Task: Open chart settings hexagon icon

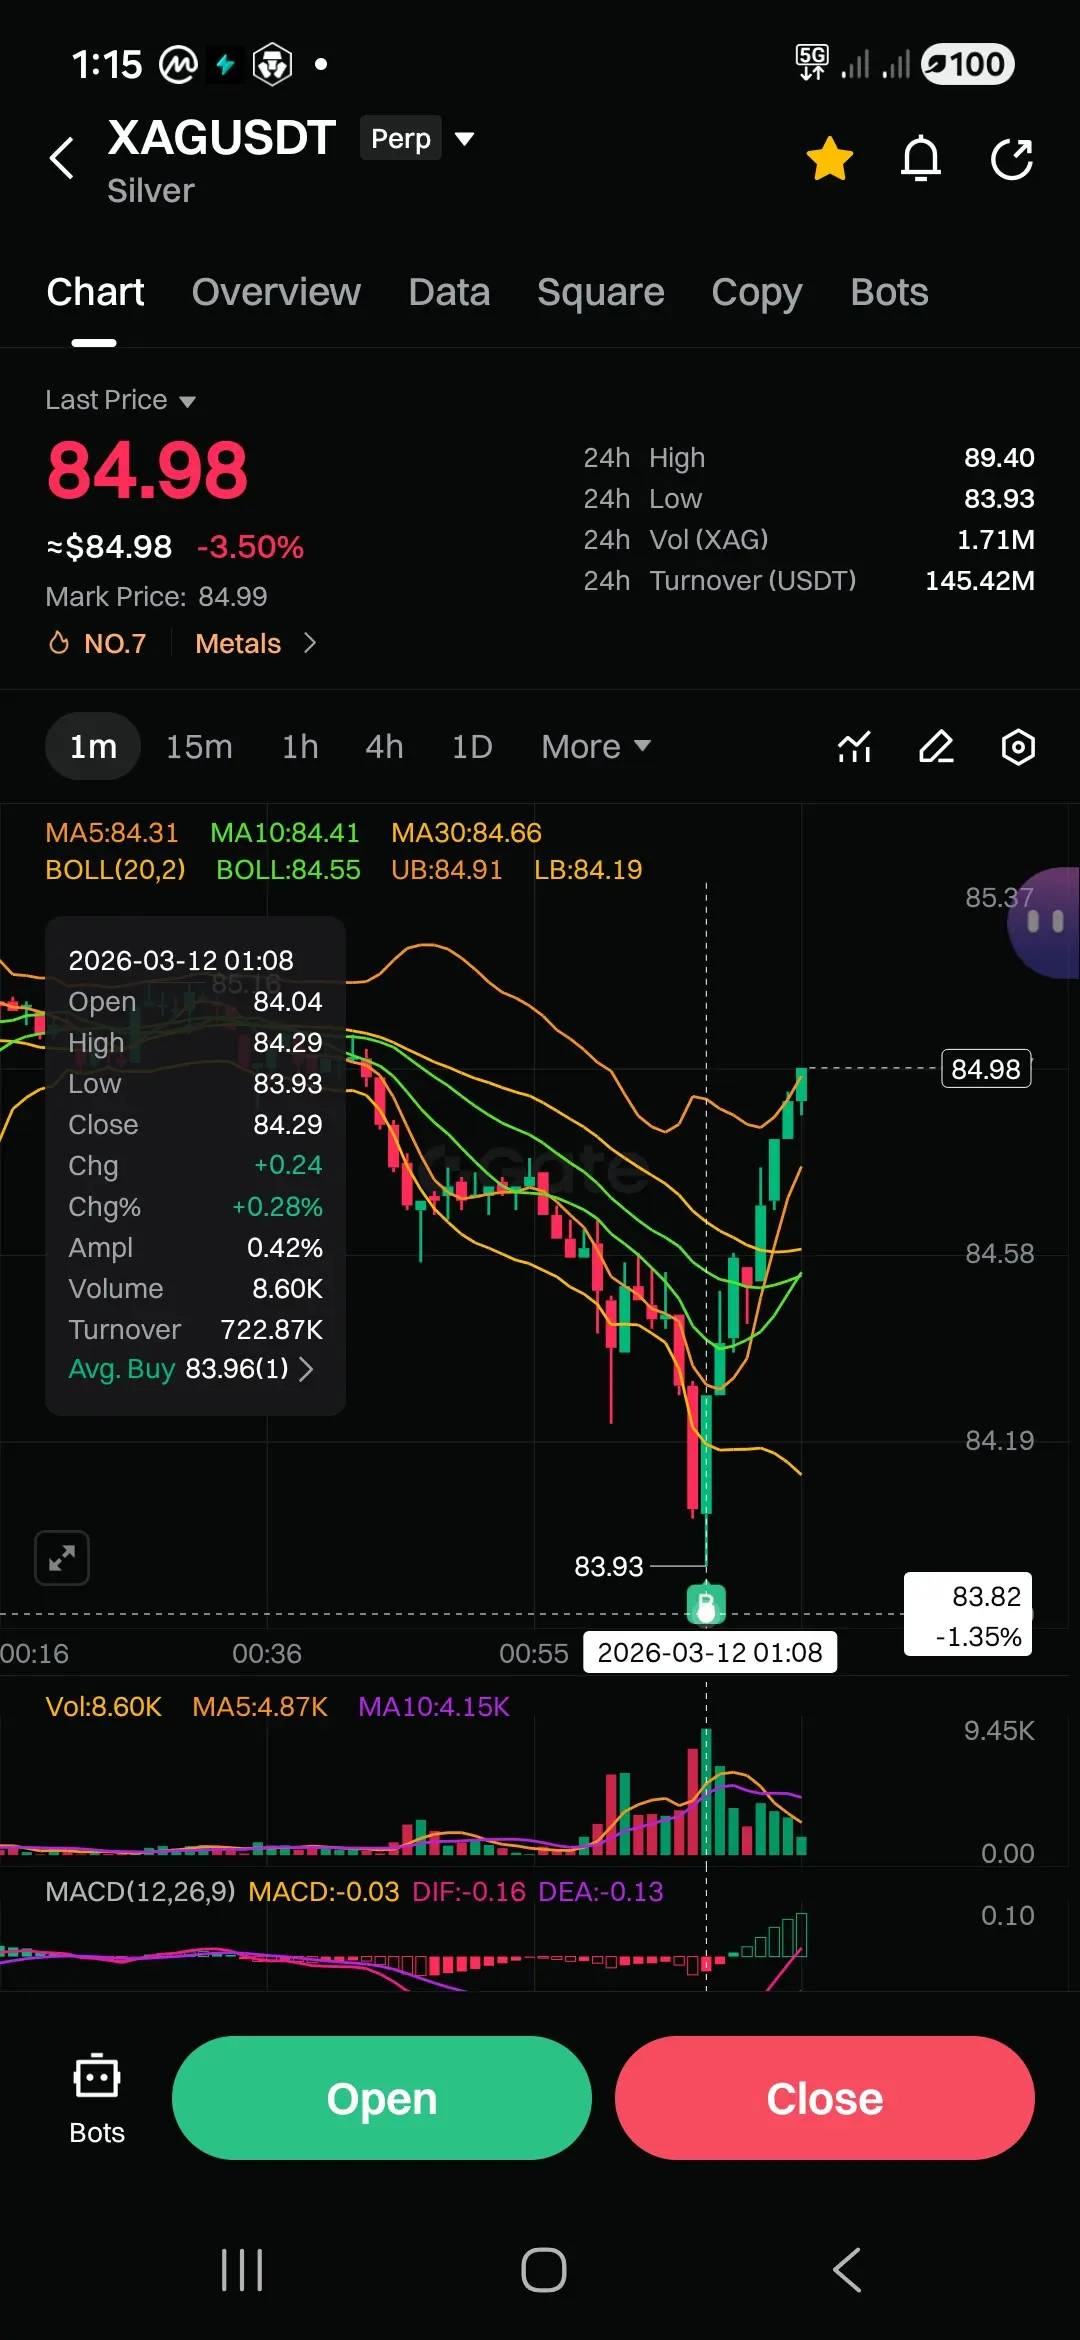Action: [1018, 747]
